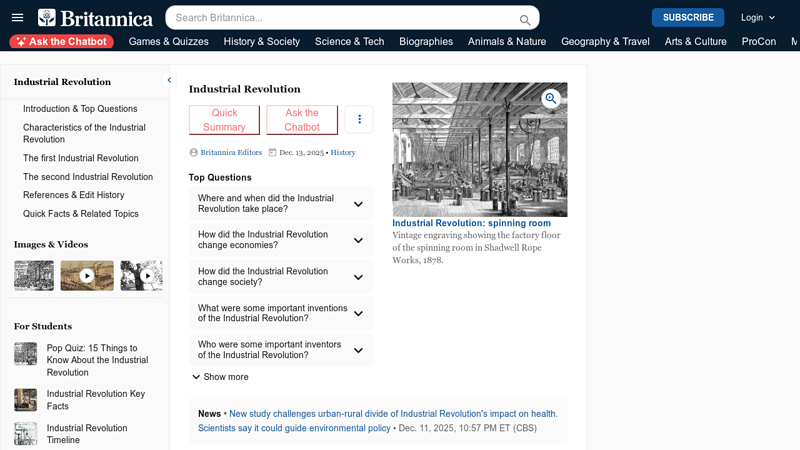Expand 'How did the Industrial Revolution change society?'
The height and width of the screenshot is (450, 800).
[281, 277]
